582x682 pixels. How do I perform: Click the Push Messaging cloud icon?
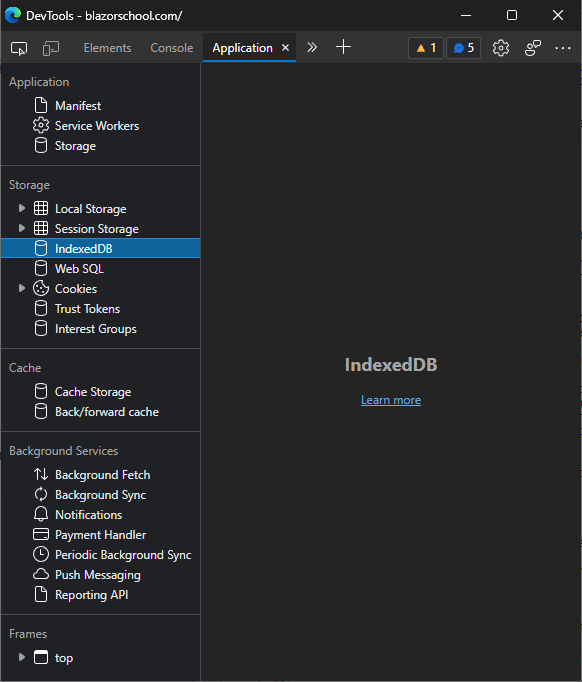point(41,575)
